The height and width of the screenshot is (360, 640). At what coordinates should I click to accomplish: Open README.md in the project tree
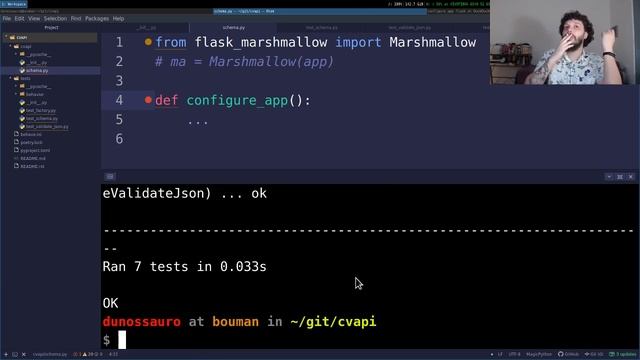[x=33, y=158]
